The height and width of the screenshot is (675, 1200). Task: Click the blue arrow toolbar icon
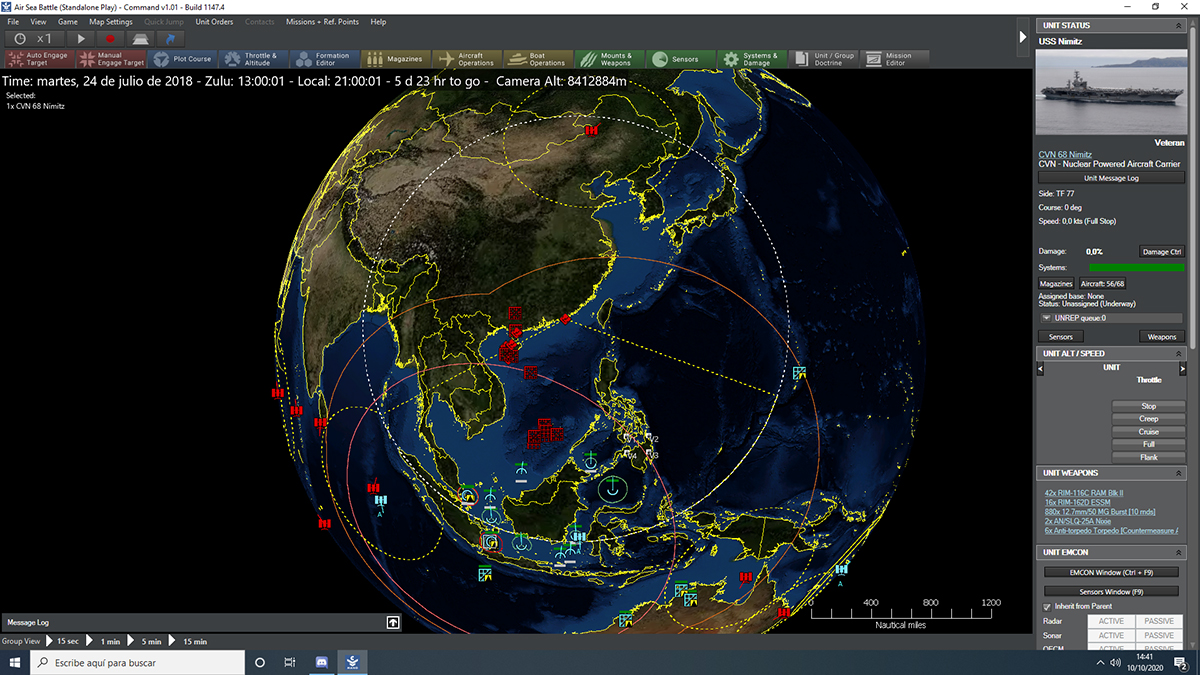[x=170, y=38]
